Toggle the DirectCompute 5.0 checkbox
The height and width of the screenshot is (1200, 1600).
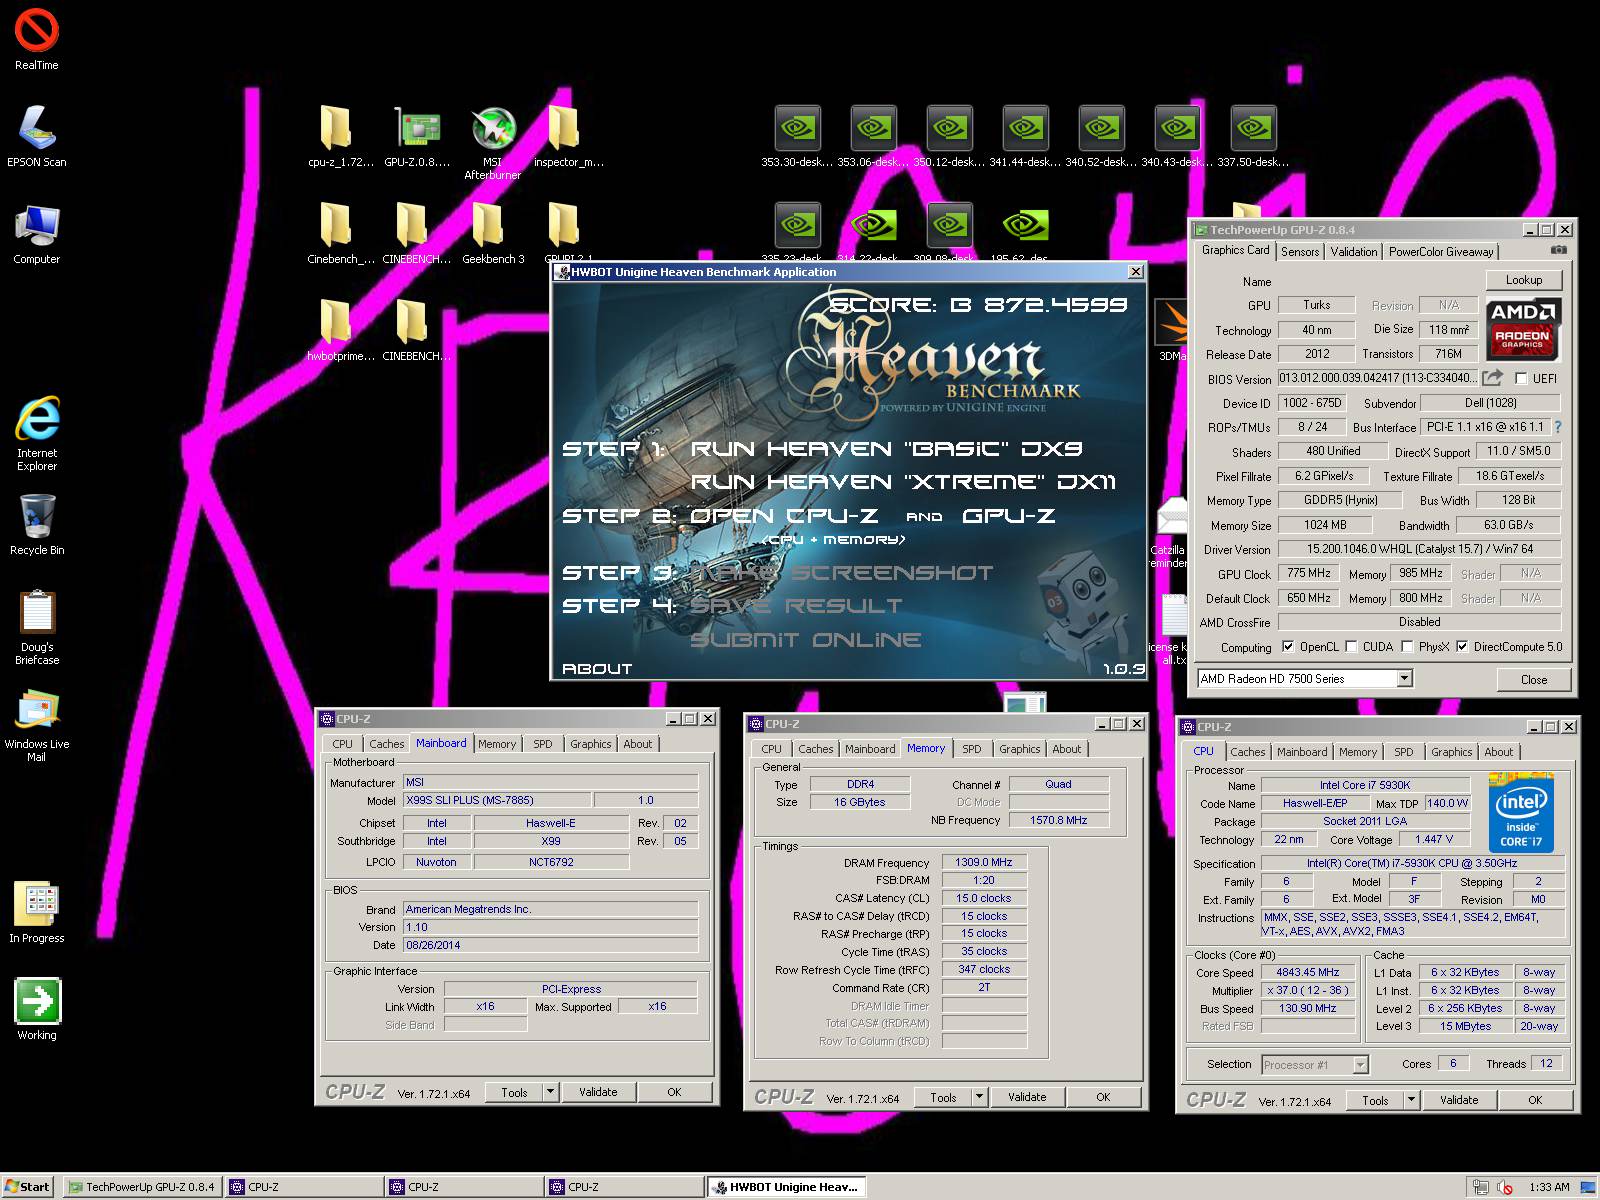[1462, 646]
